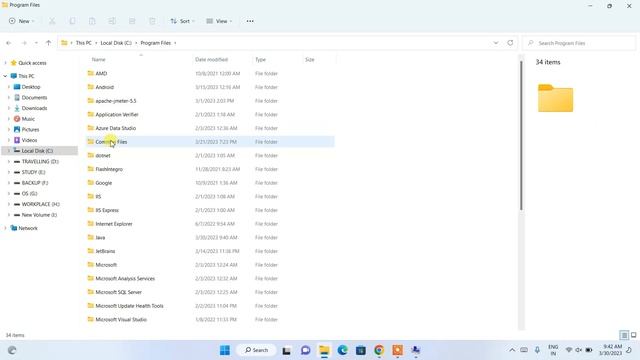Open the Sort options dropdown

tap(182, 21)
